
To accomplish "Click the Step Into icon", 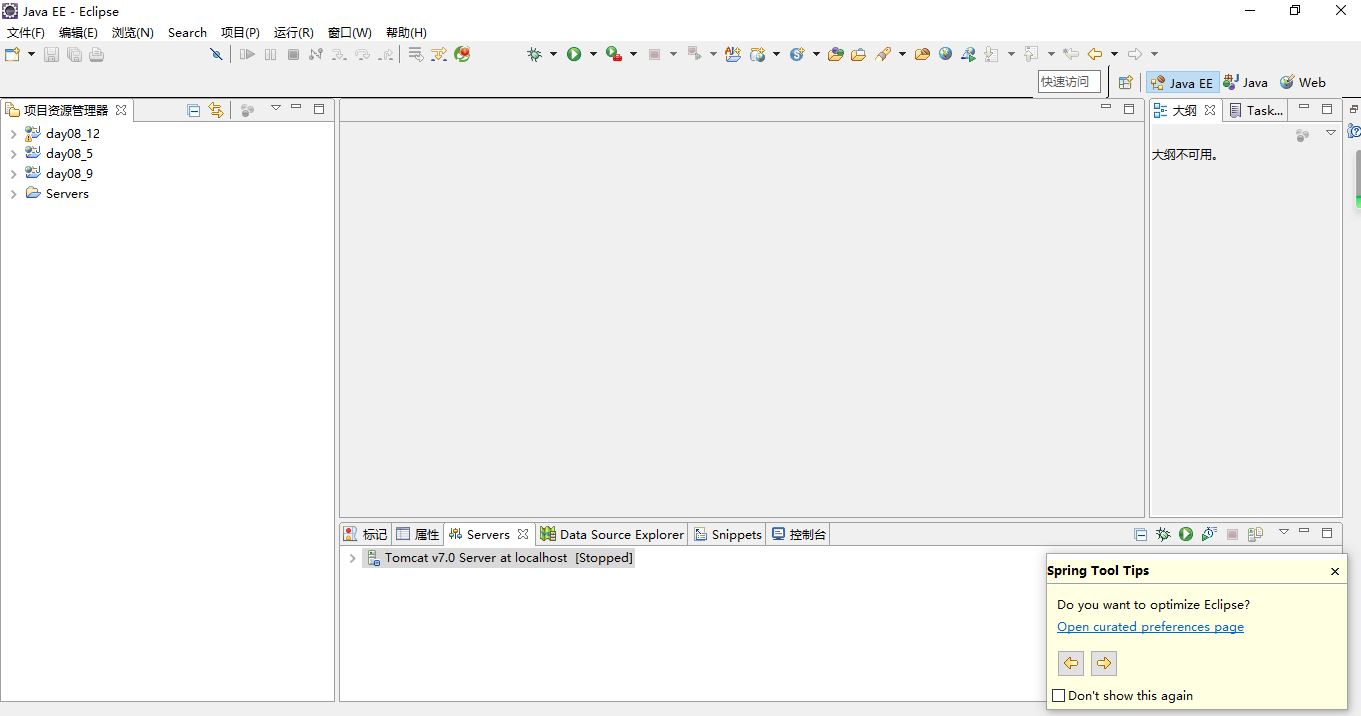I will click(x=339, y=54).
